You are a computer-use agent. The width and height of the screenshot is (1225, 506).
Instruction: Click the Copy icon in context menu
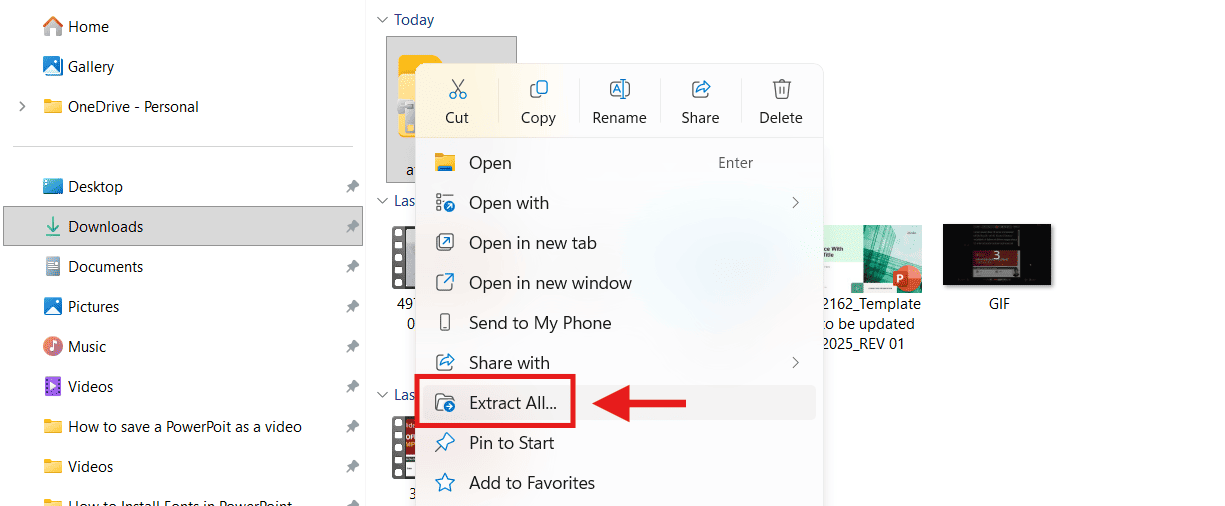[538, 90]
